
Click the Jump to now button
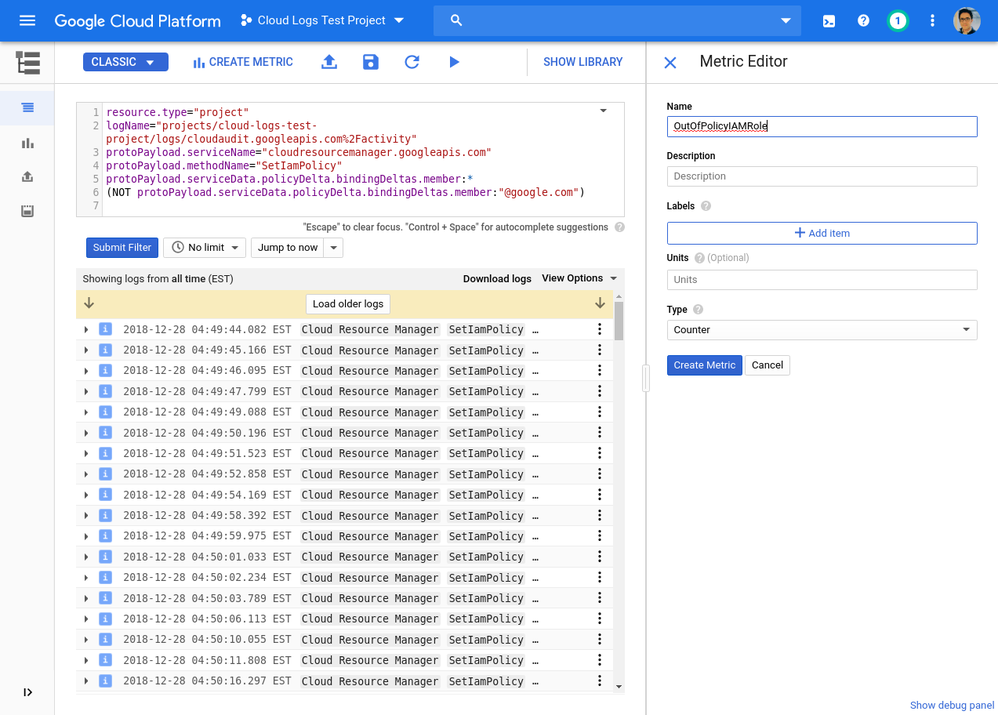click(x=288, y=248)
